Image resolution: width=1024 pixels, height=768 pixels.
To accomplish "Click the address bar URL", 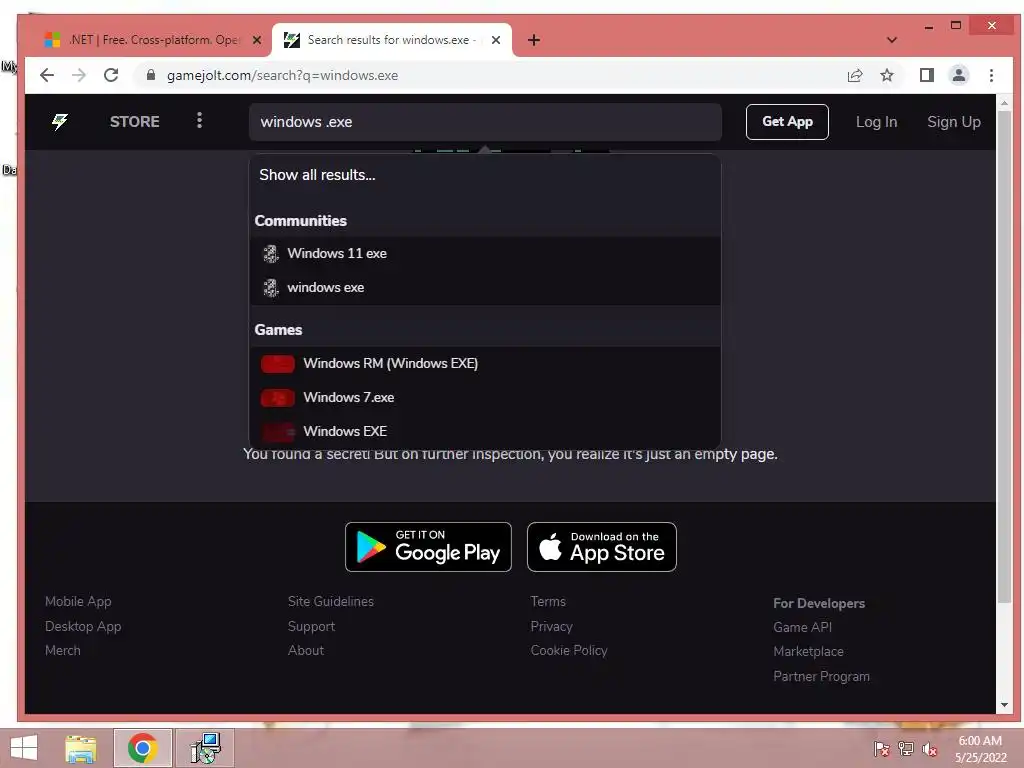I will pyautogui.click(x=282, y=75).
